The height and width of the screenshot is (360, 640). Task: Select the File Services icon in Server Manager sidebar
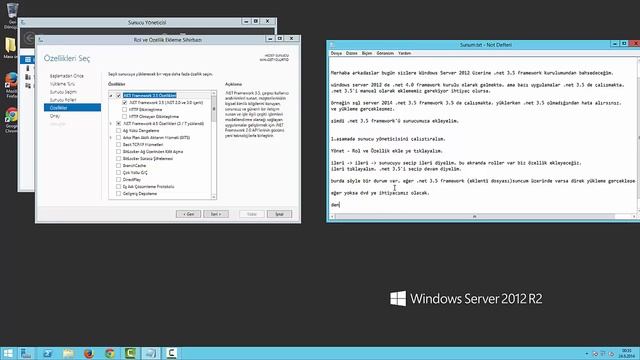(28, 85)
